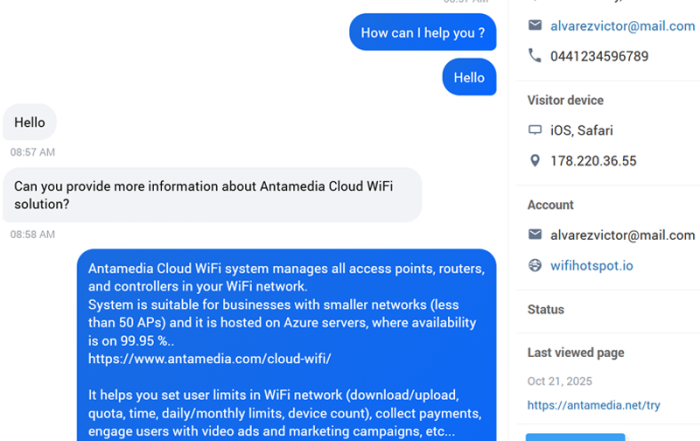Screen dimensions: 700x441
Task: Click the globe icon next to wifihotspot.io
Action: tap(535, 266)
